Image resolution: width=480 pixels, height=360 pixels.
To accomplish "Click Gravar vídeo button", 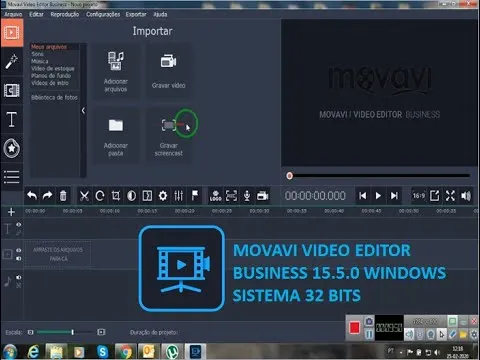I will [169, 71].
